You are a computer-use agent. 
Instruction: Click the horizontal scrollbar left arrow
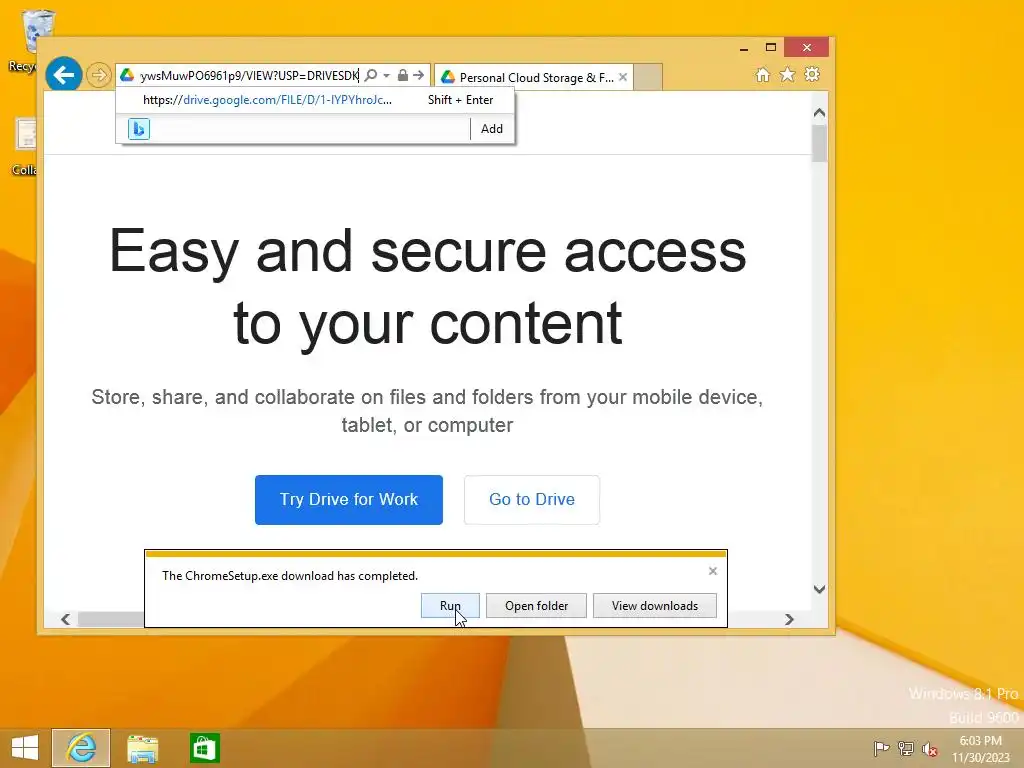[x=65, y=619]
